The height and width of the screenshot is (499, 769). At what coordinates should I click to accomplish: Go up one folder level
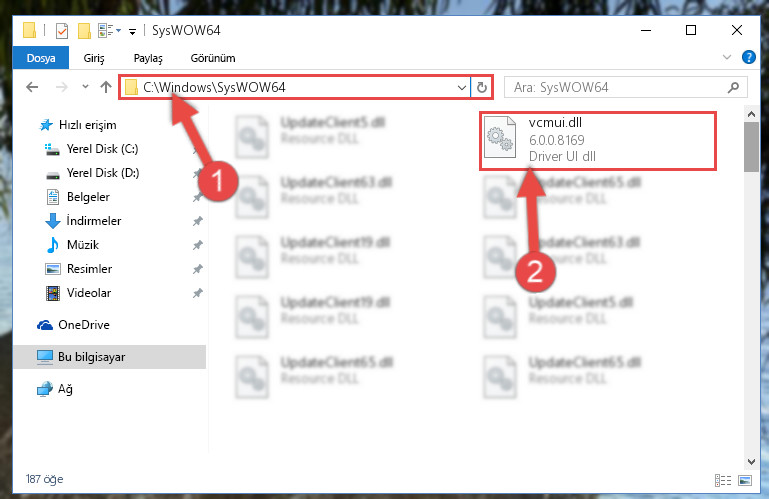[106, 87]
